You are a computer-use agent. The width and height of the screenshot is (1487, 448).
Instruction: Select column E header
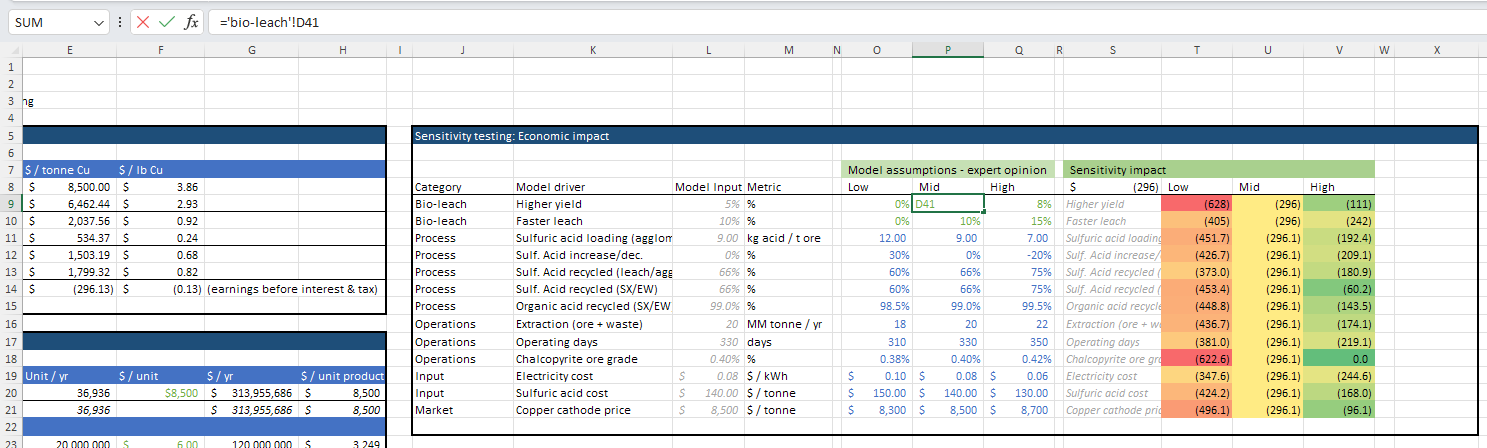[69, 50]
